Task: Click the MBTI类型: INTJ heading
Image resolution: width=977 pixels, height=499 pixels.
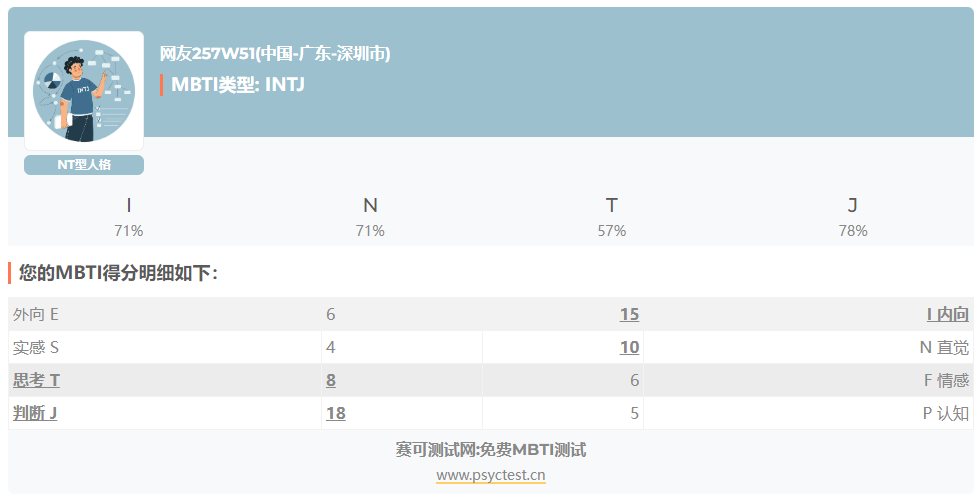Action: [238, 84]
